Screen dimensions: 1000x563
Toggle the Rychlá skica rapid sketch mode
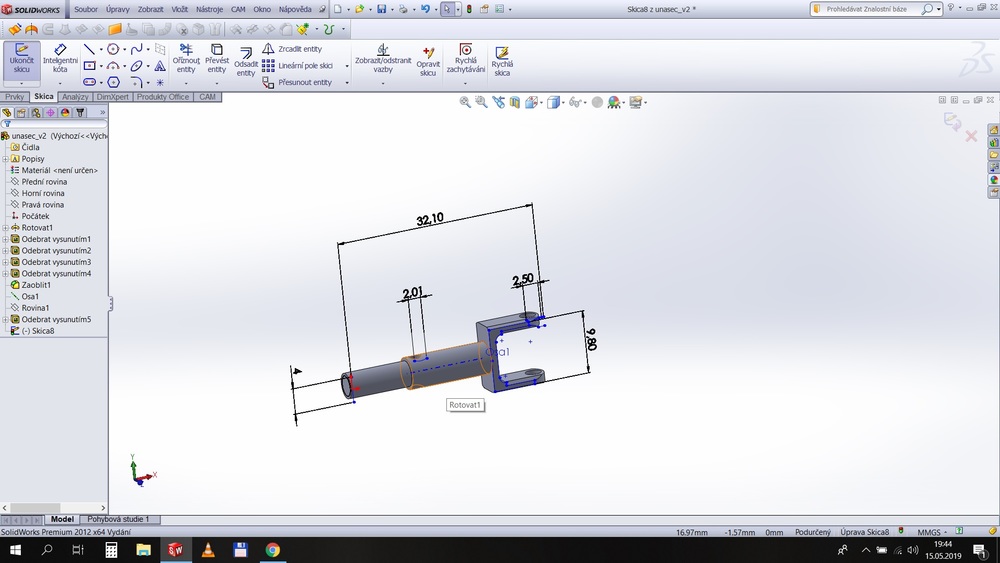(x=502, y=60)
